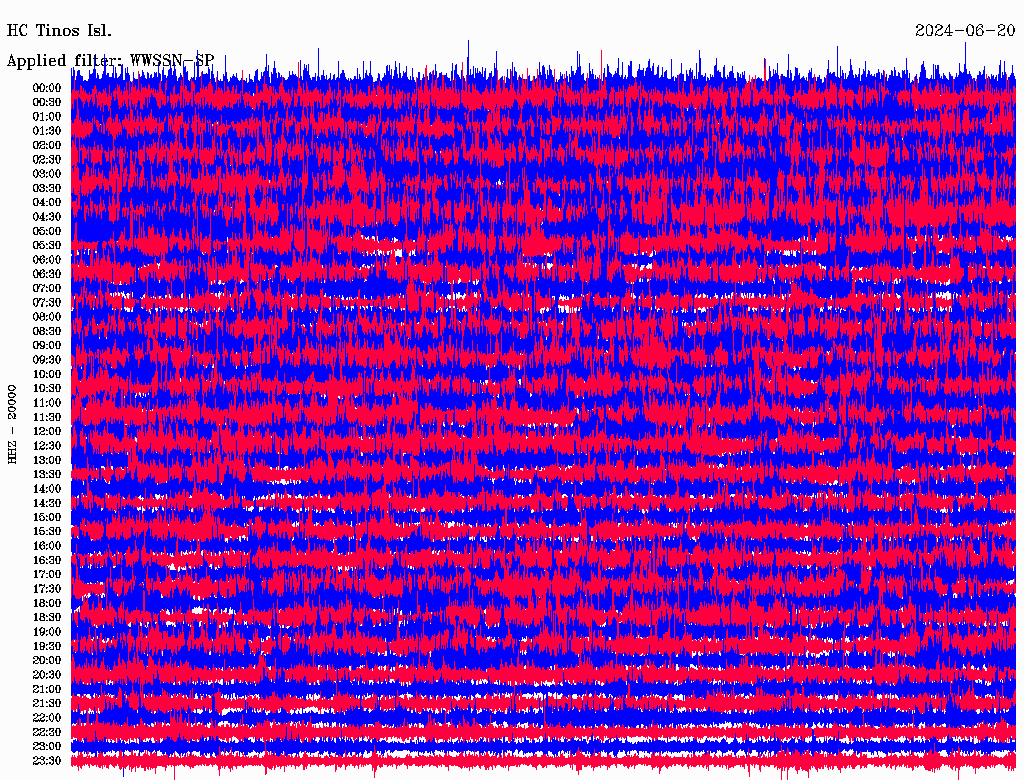
Task: Select the 23:30 time label
Action: [x=47, y=761]
